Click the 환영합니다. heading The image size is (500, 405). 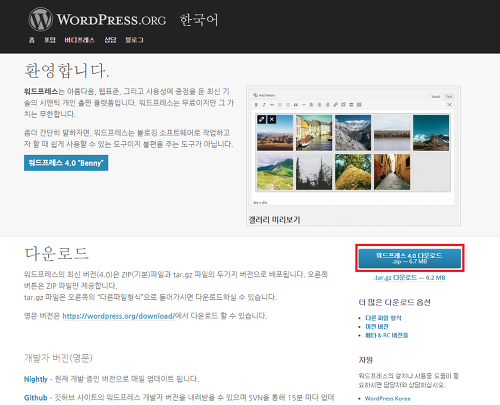tap(67, 71)
